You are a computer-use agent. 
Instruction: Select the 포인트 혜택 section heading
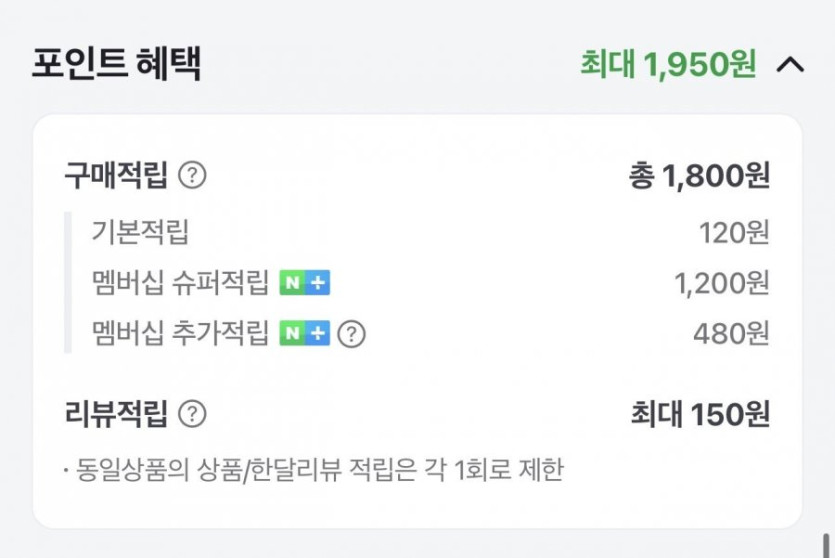click(x=117, y=64)
